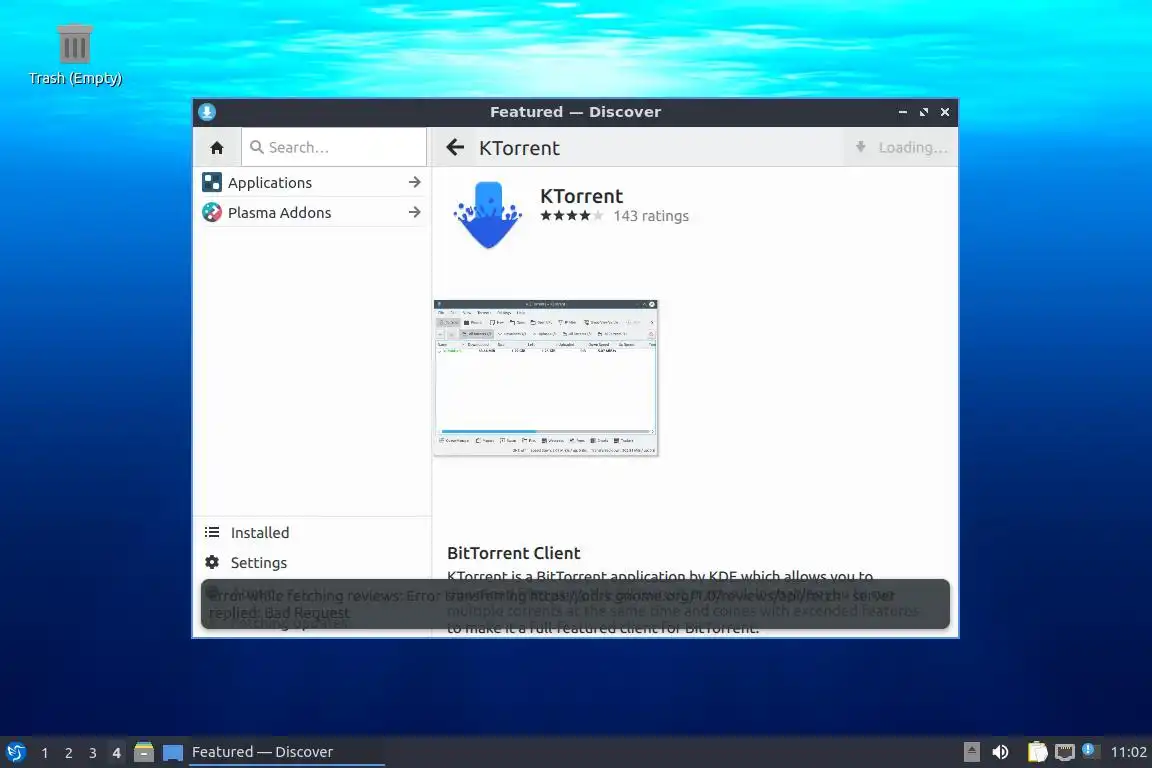Click the 11:02 clock in taskbar
This screenshot has height=768, width=1152.
click(1128, 752)
